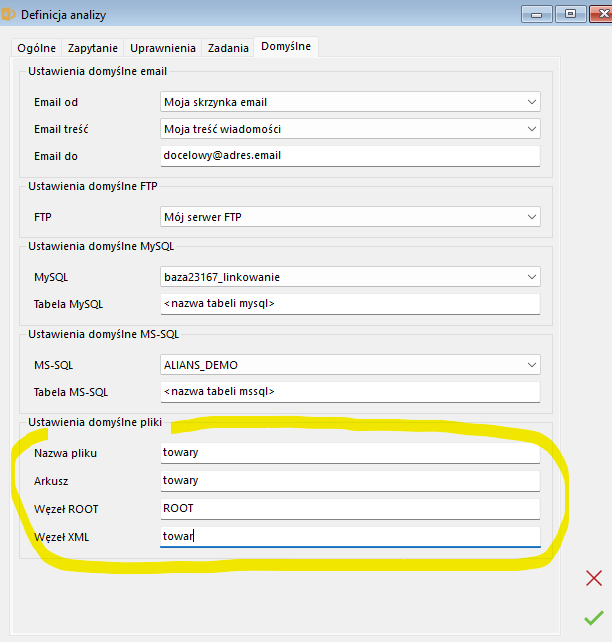Open the MySQL database dropdown

531,277
